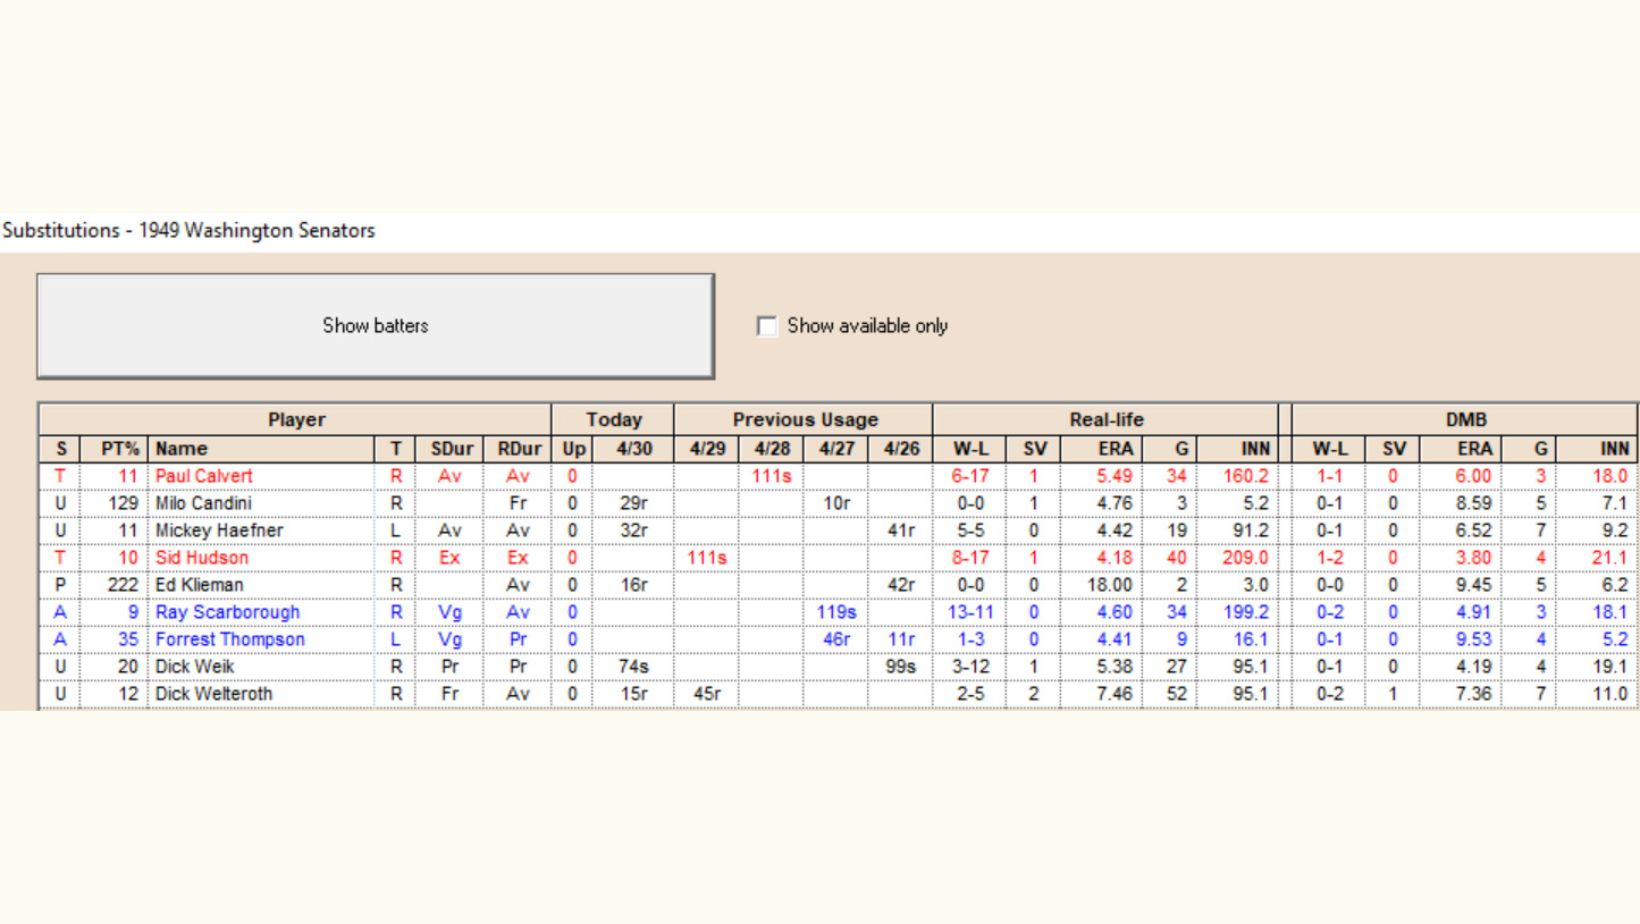Click the Up column header

pos(572,449)
